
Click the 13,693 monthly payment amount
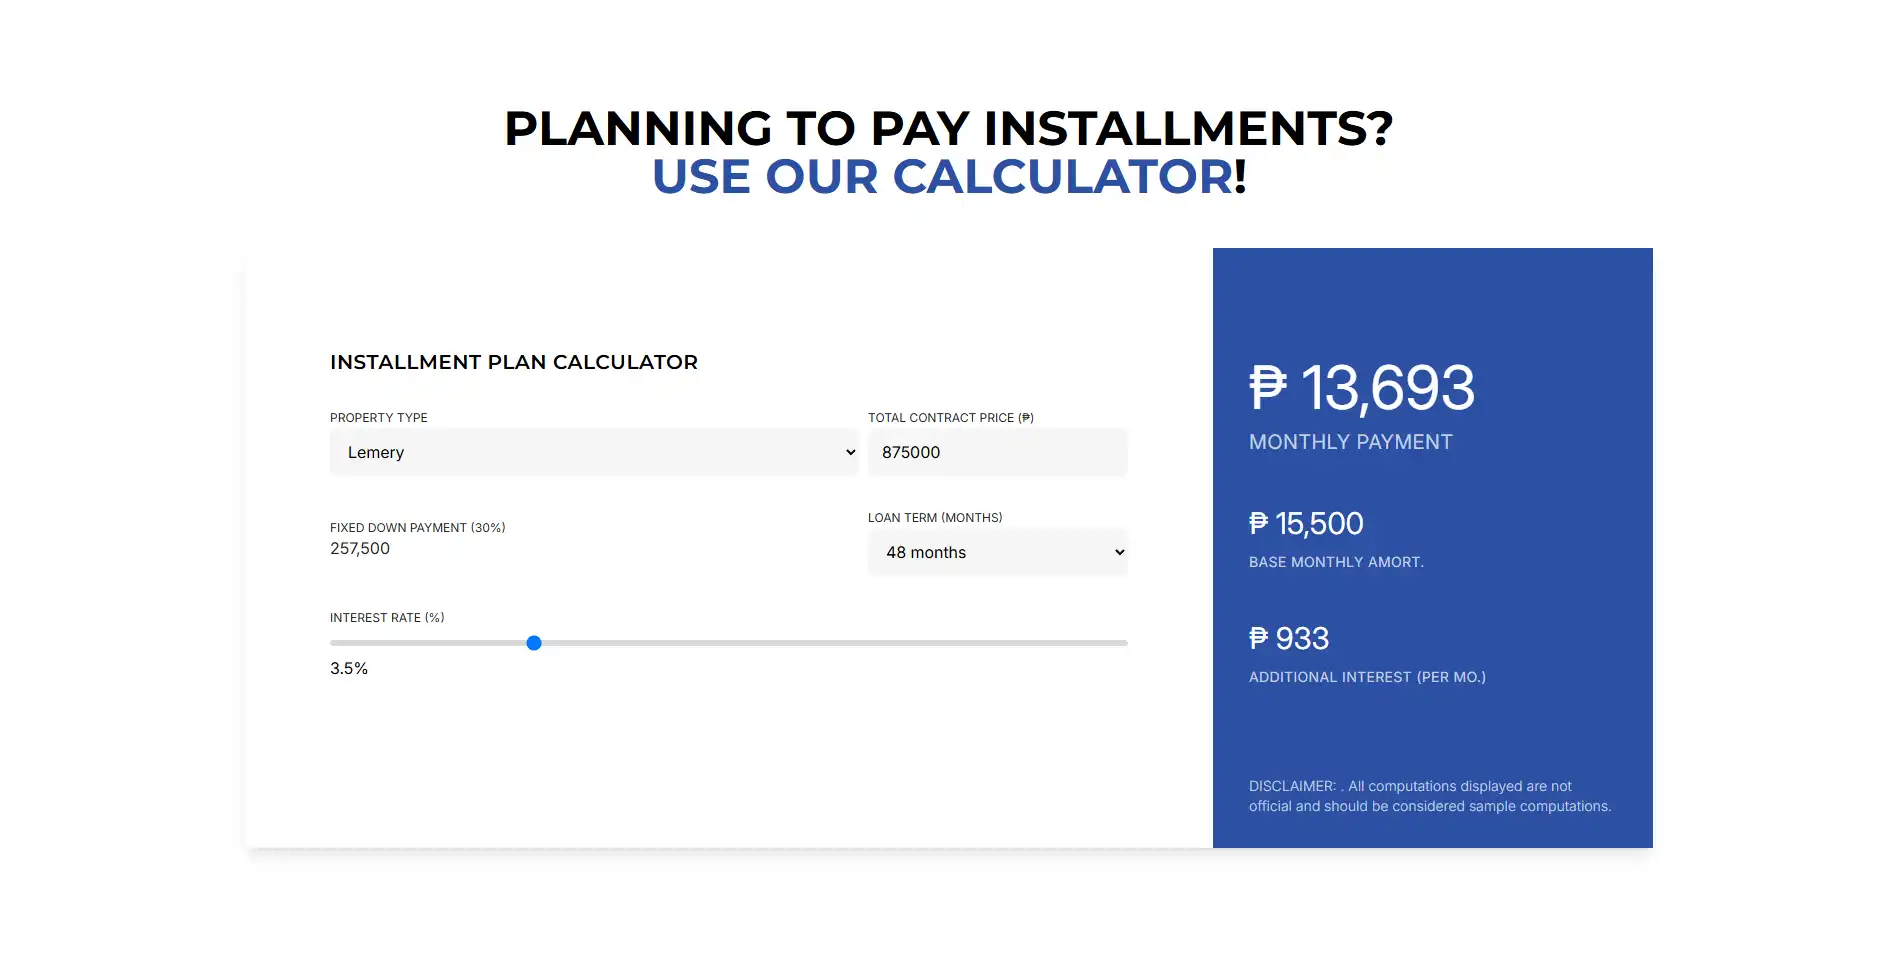1387,387
